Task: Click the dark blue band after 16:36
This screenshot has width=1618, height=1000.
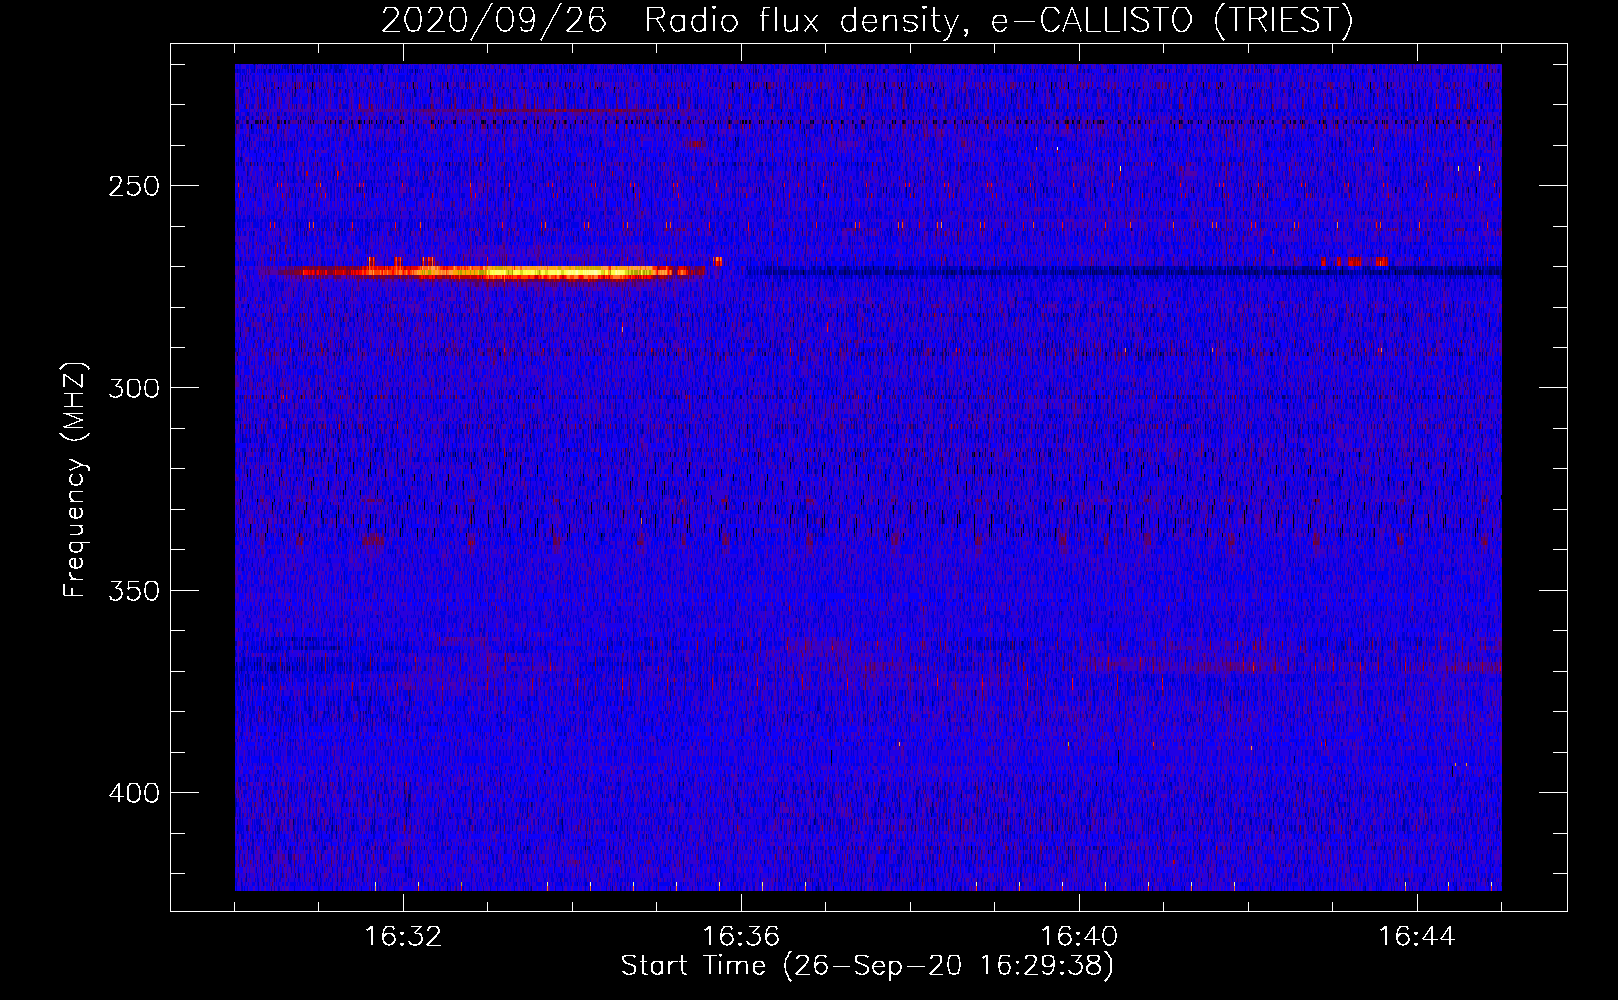Action: (x=1122, y=271)
